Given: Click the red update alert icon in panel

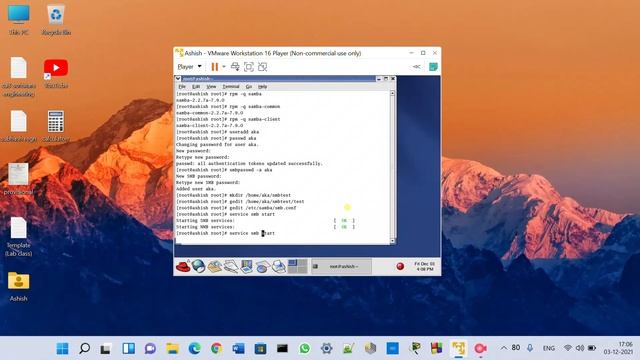Looking at the screenshot, I should pos(400,267).
